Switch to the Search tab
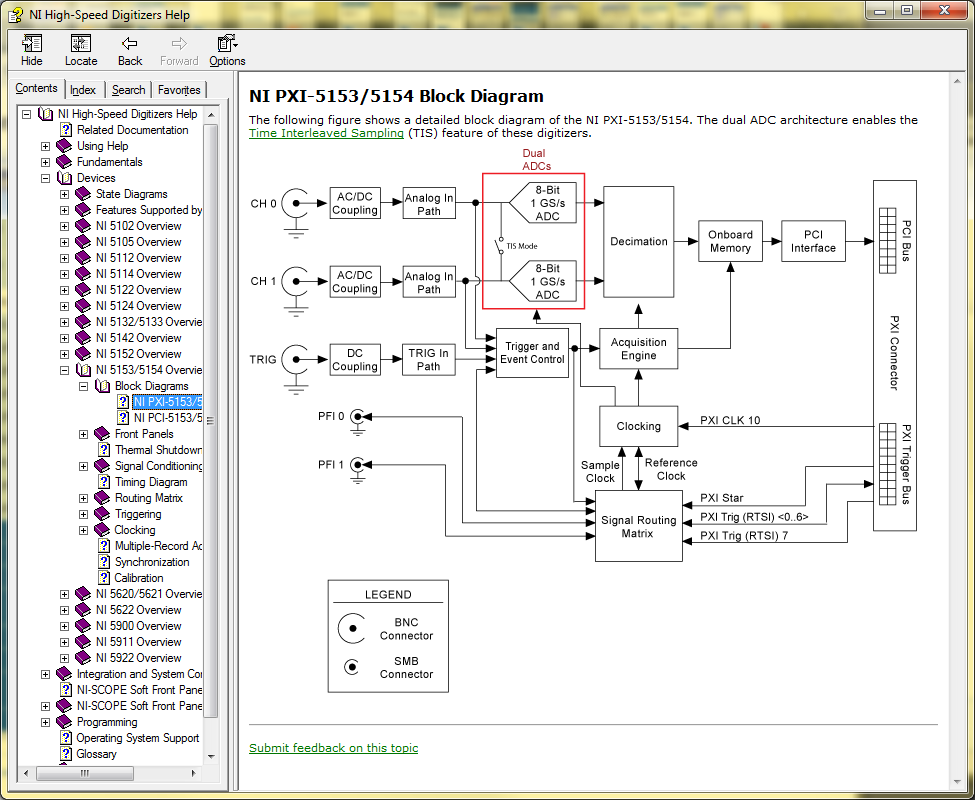This screenshot has width=975, height=800. (128, 90)
